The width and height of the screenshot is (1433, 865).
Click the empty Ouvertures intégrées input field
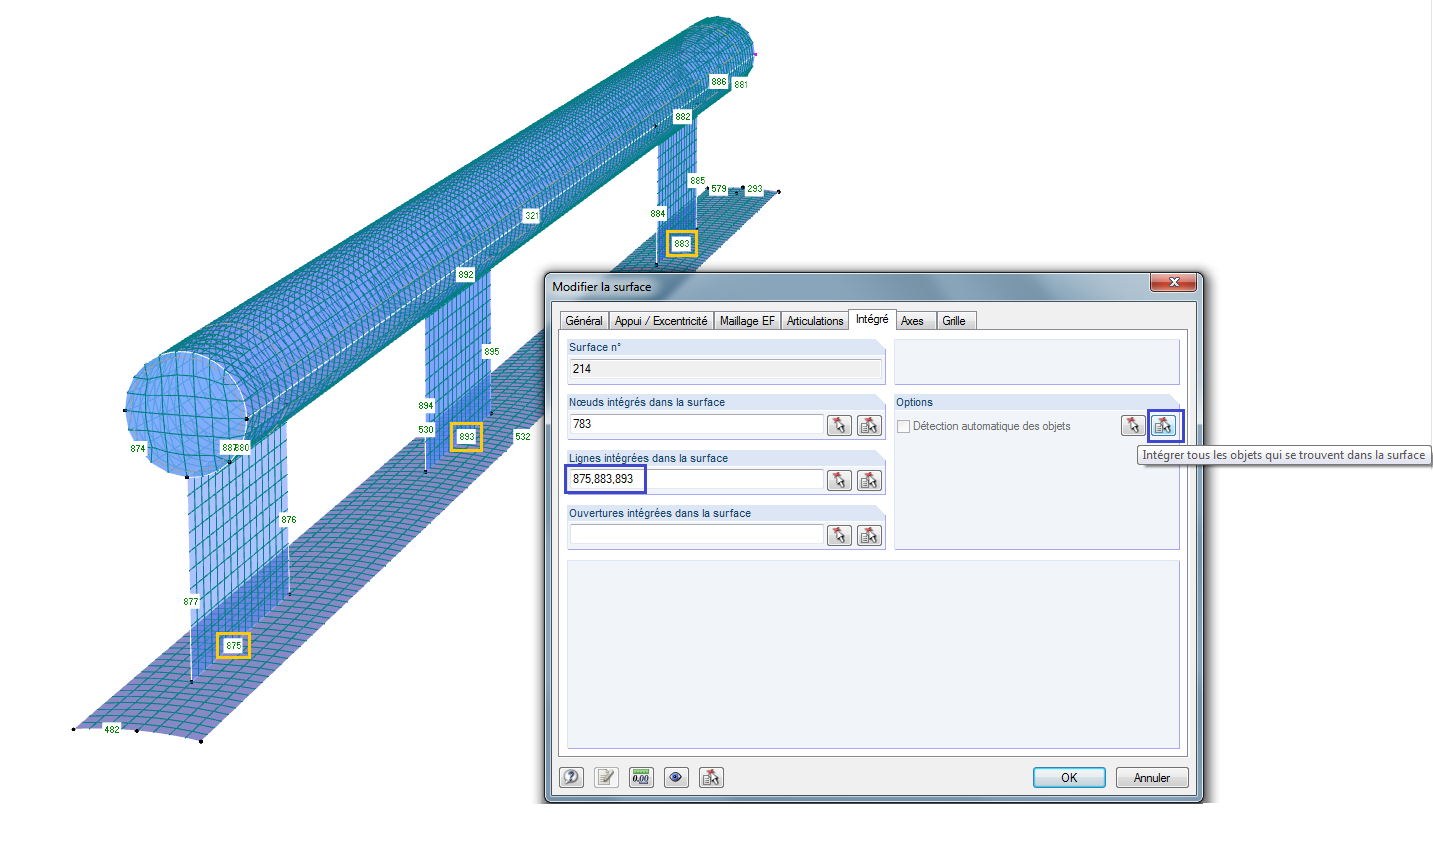point(697,534)
